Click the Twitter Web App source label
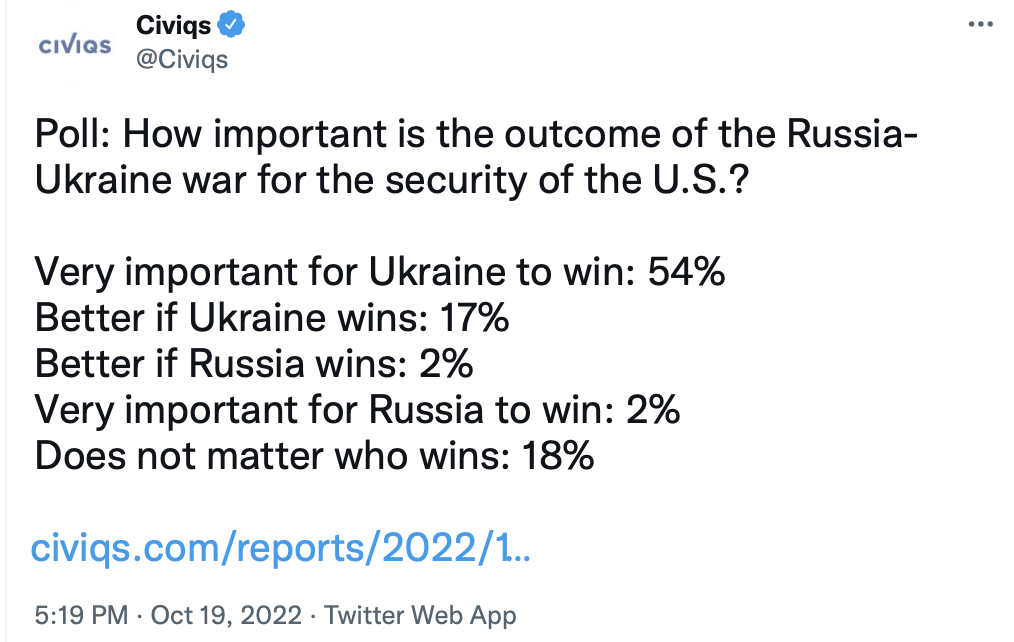This screenshot has height=642, width=1014. [420, 614]
